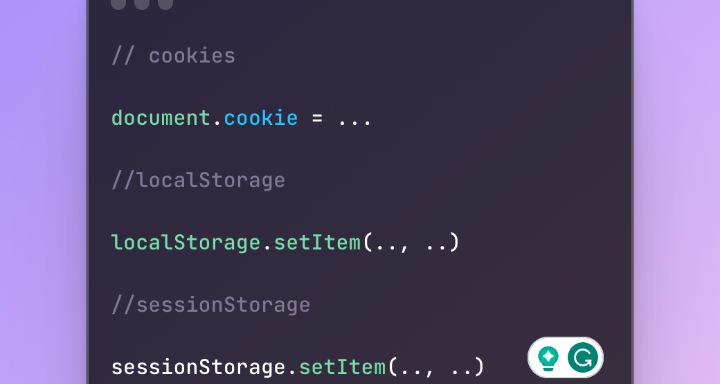Select the blue 'cookie' property
This screenshot has height=384, width=720.
coord(261,118)
